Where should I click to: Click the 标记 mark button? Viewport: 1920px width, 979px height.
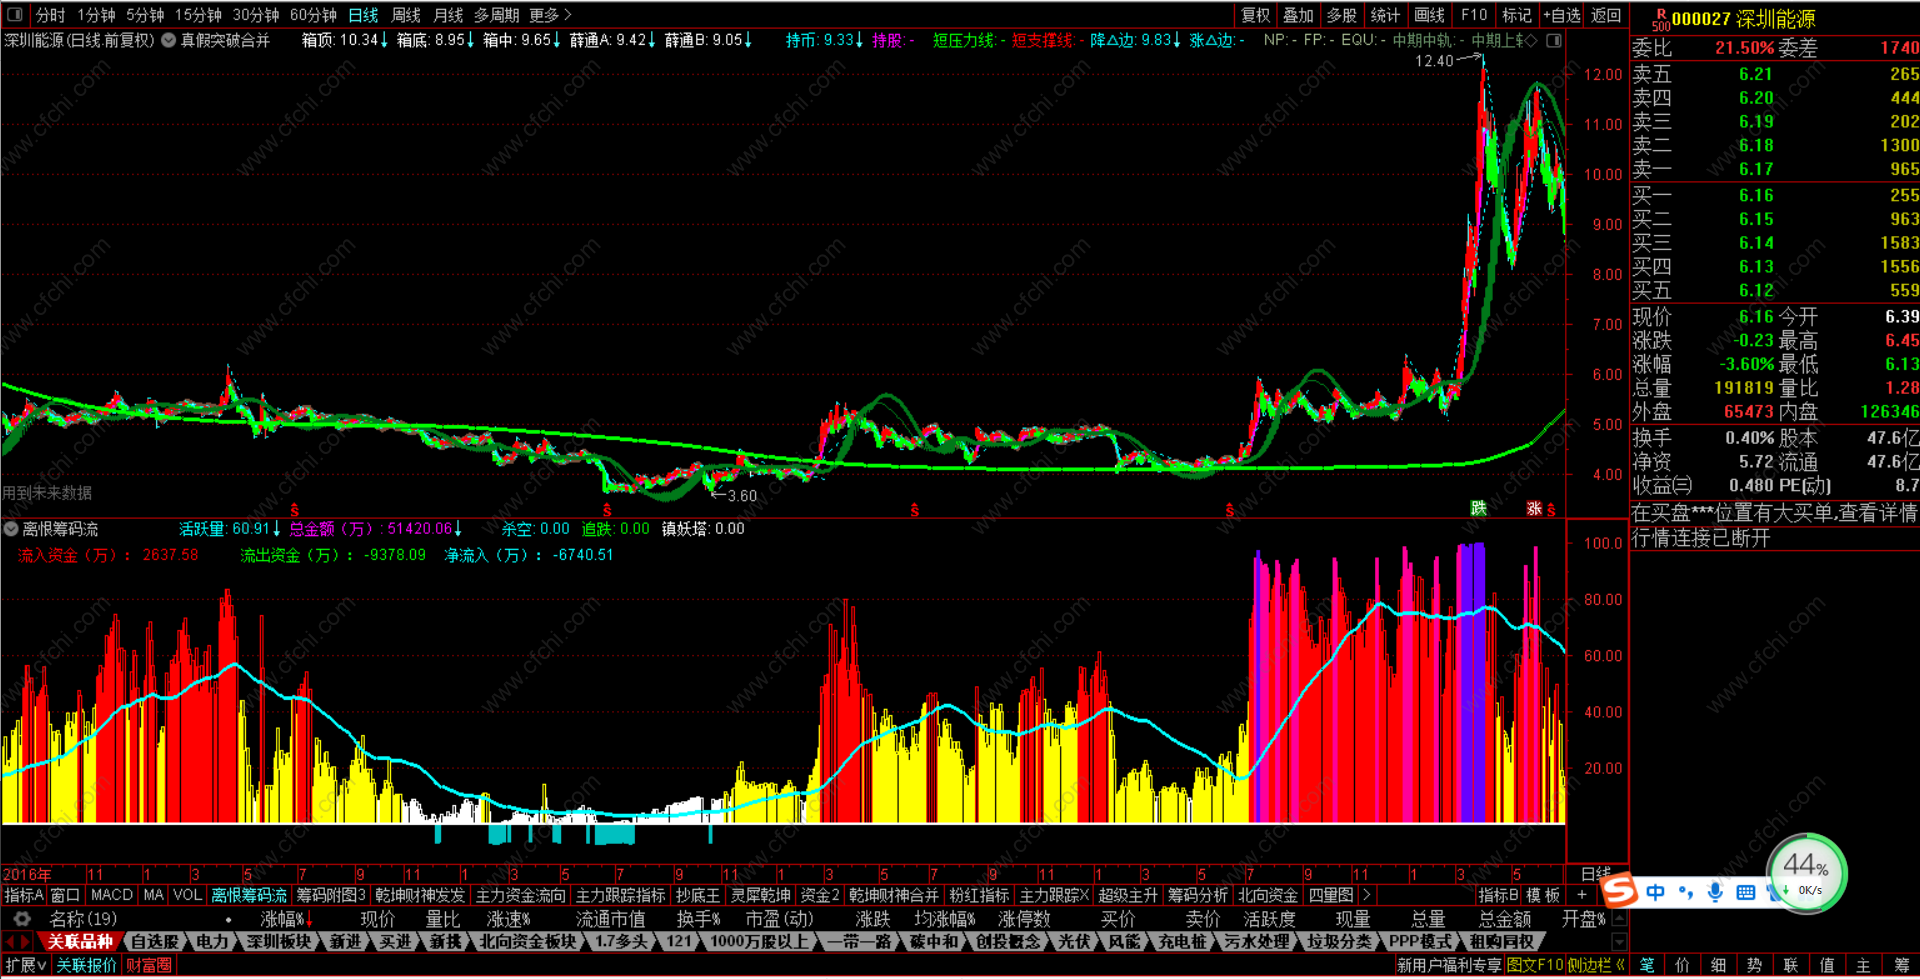pyautogui.click(x=1517, y=15)
